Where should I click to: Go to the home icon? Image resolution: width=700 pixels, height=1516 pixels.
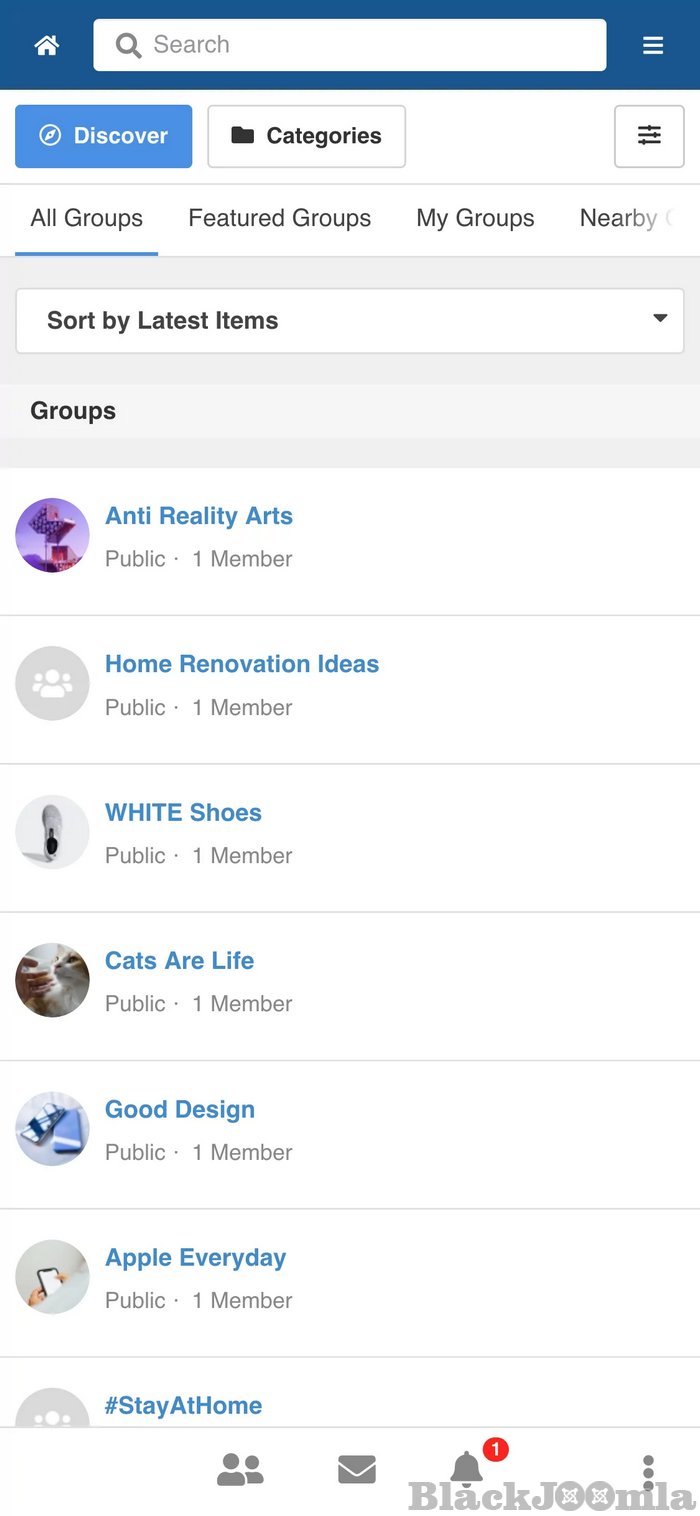coord(47,45)
